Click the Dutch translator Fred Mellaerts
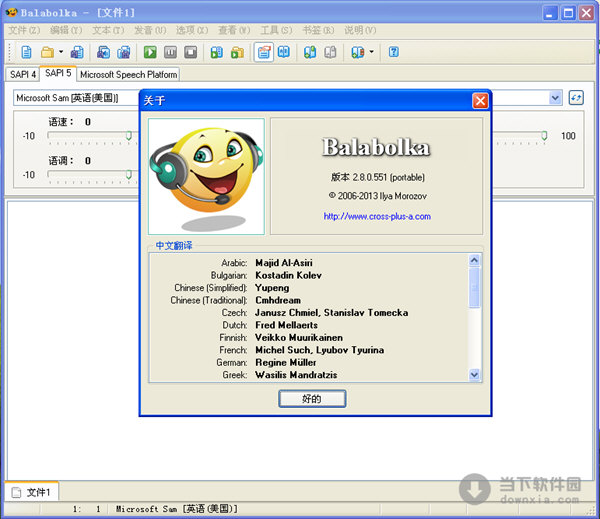 (x=286, y=325)
